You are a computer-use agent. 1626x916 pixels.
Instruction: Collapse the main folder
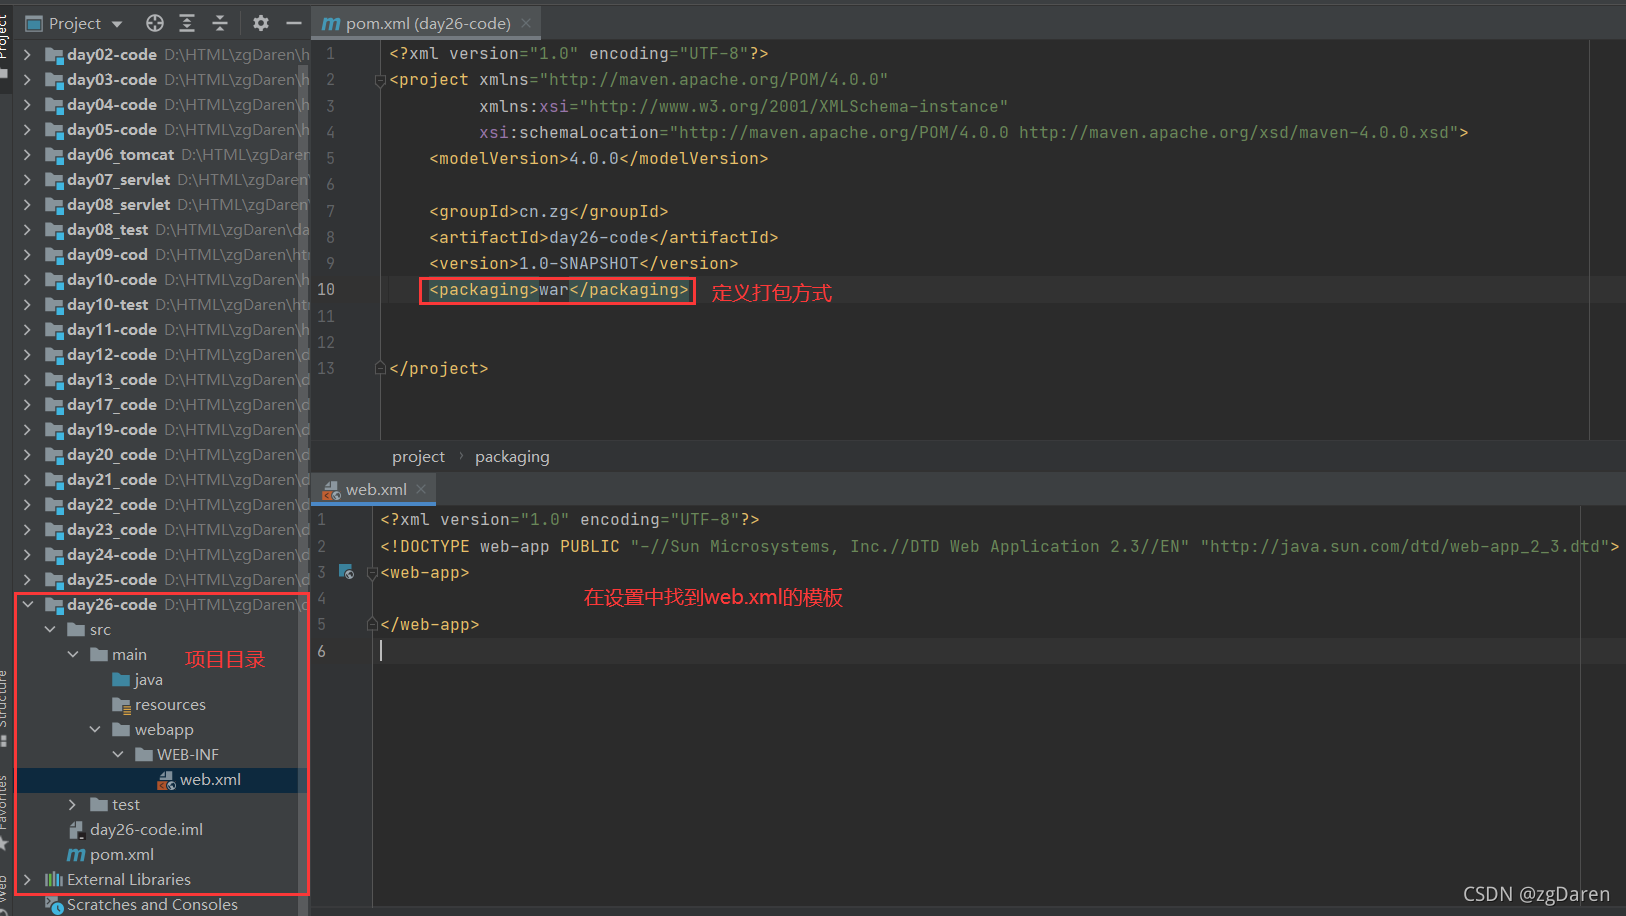pyautogui.click(x=73, y=655)
